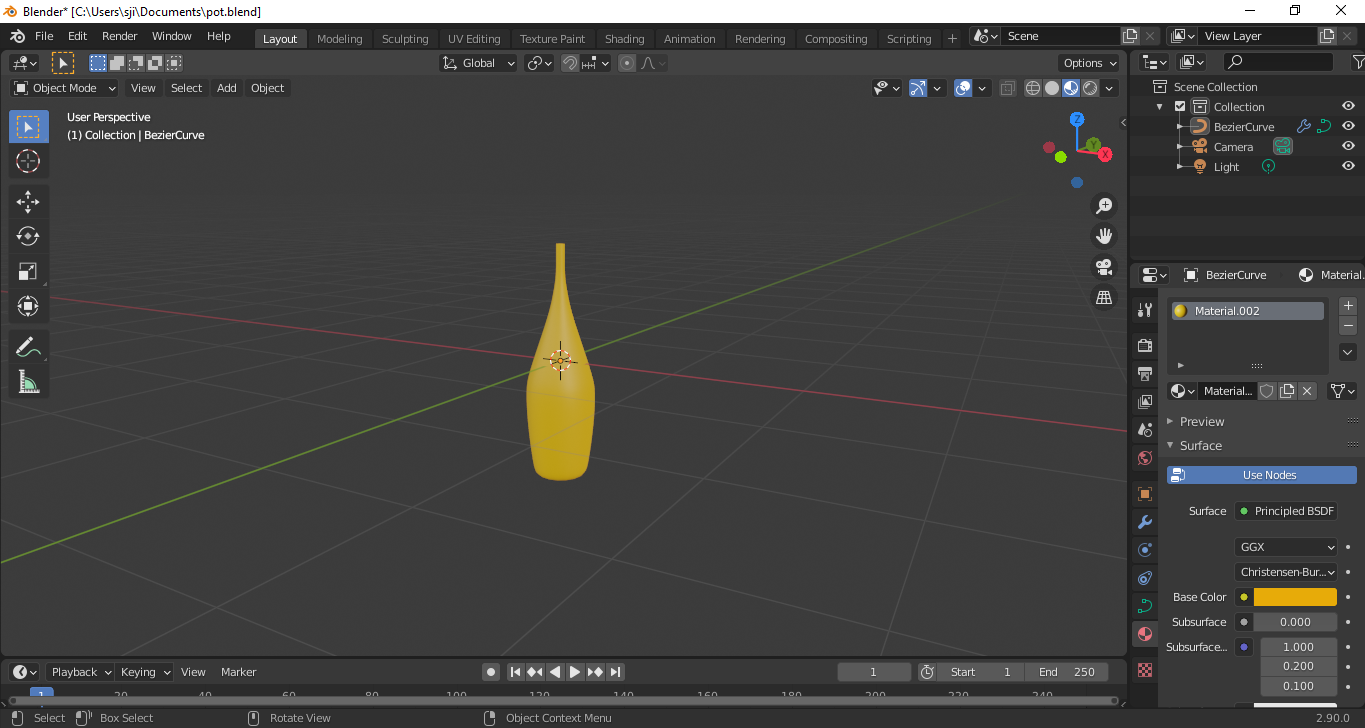Open the transform orientation Global dropdown
Image resolution: width=1365 pixels, height=728 pixels.
click(477, 62)
